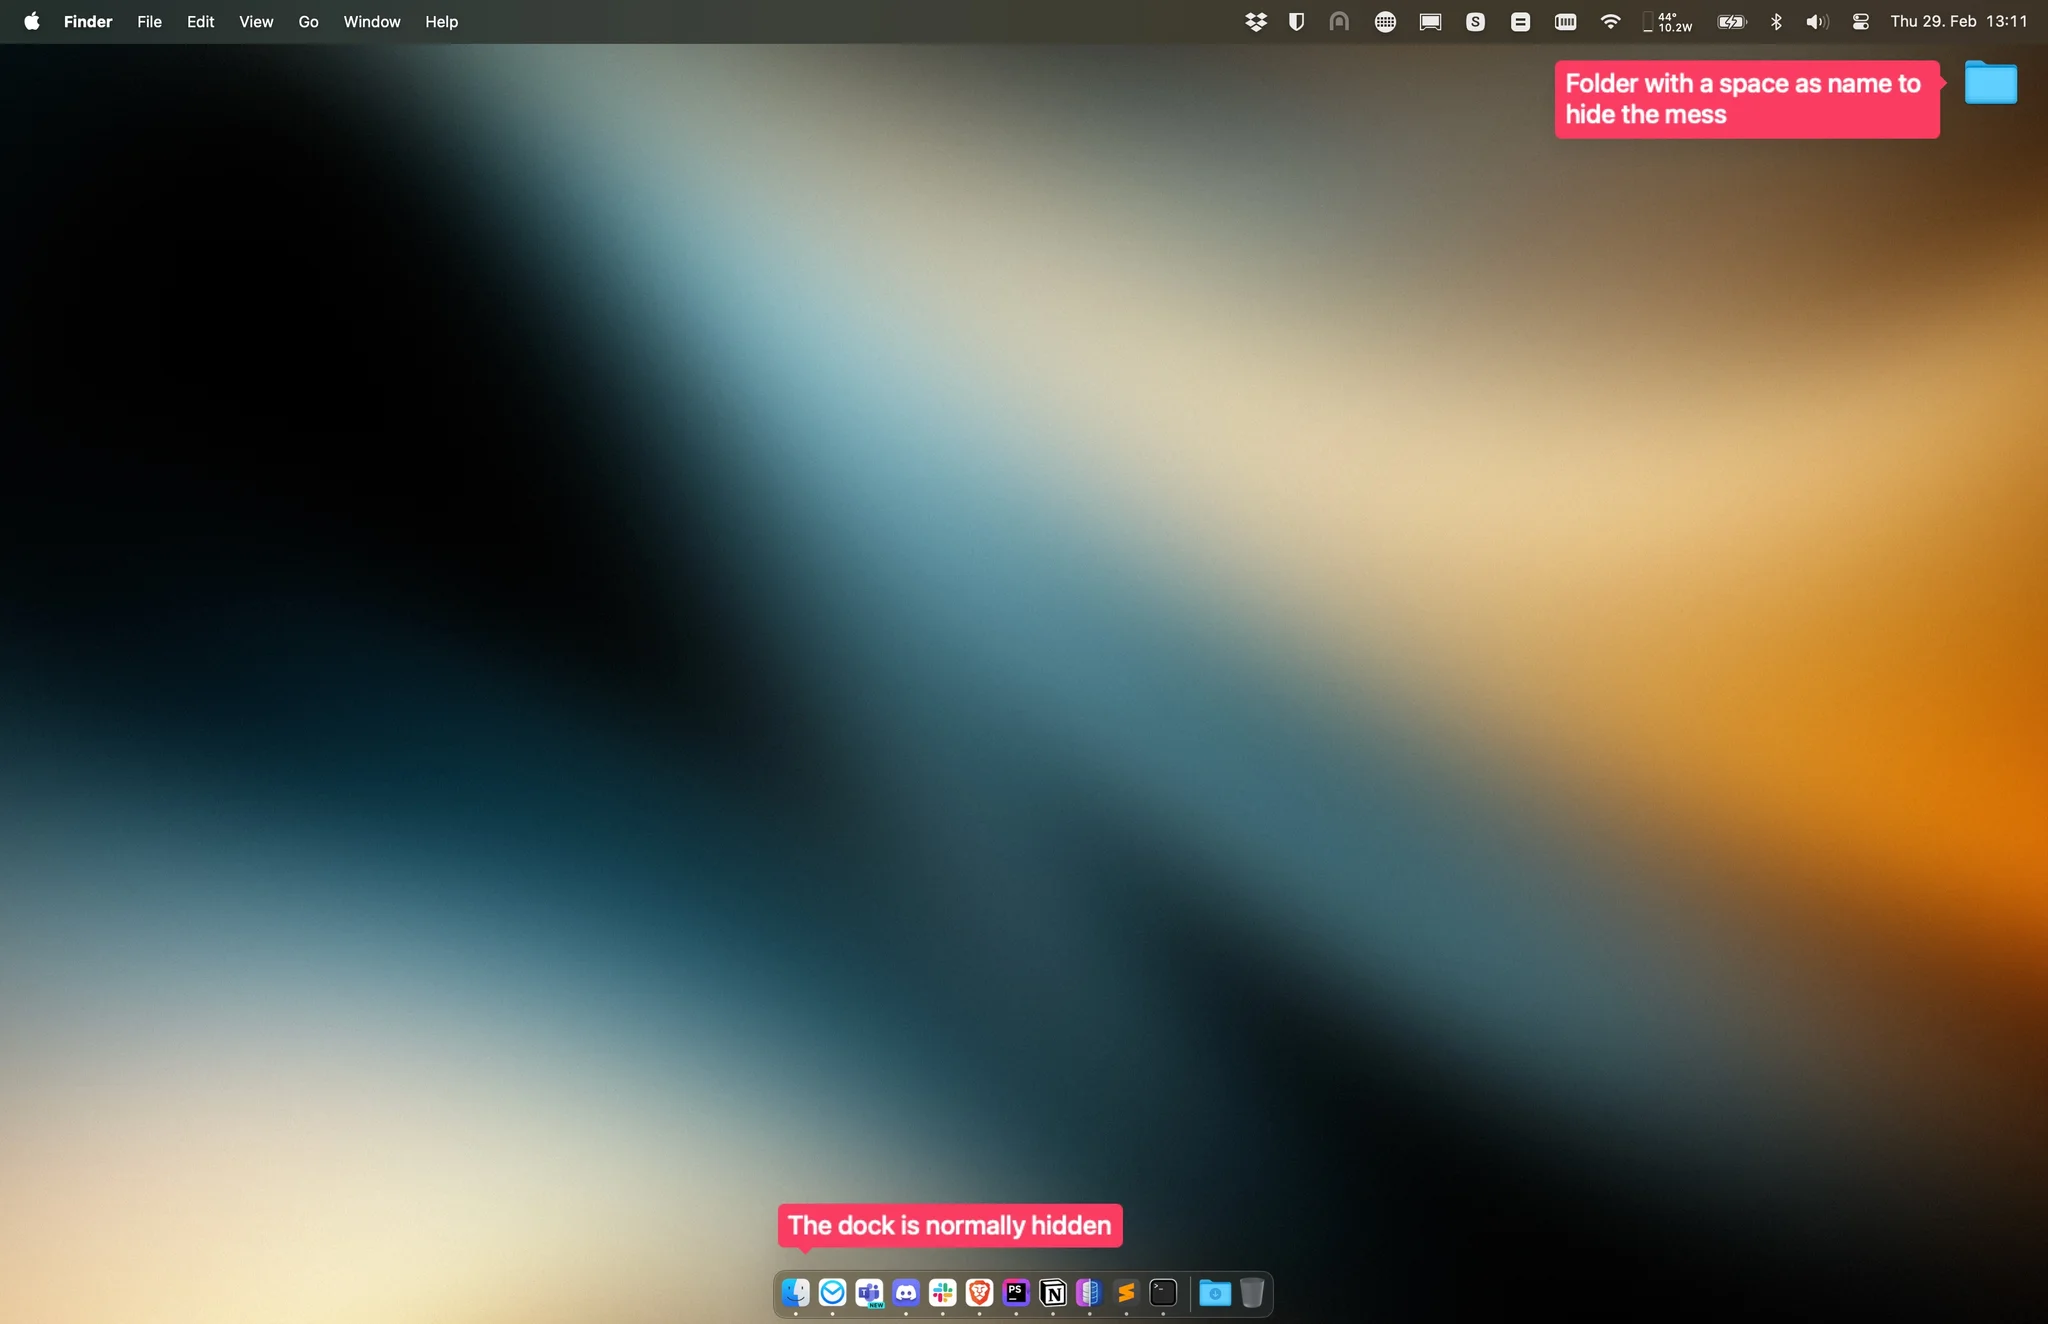2048x1324 pixels.
Task: Open the Apple menu
Action: point(32,22)
